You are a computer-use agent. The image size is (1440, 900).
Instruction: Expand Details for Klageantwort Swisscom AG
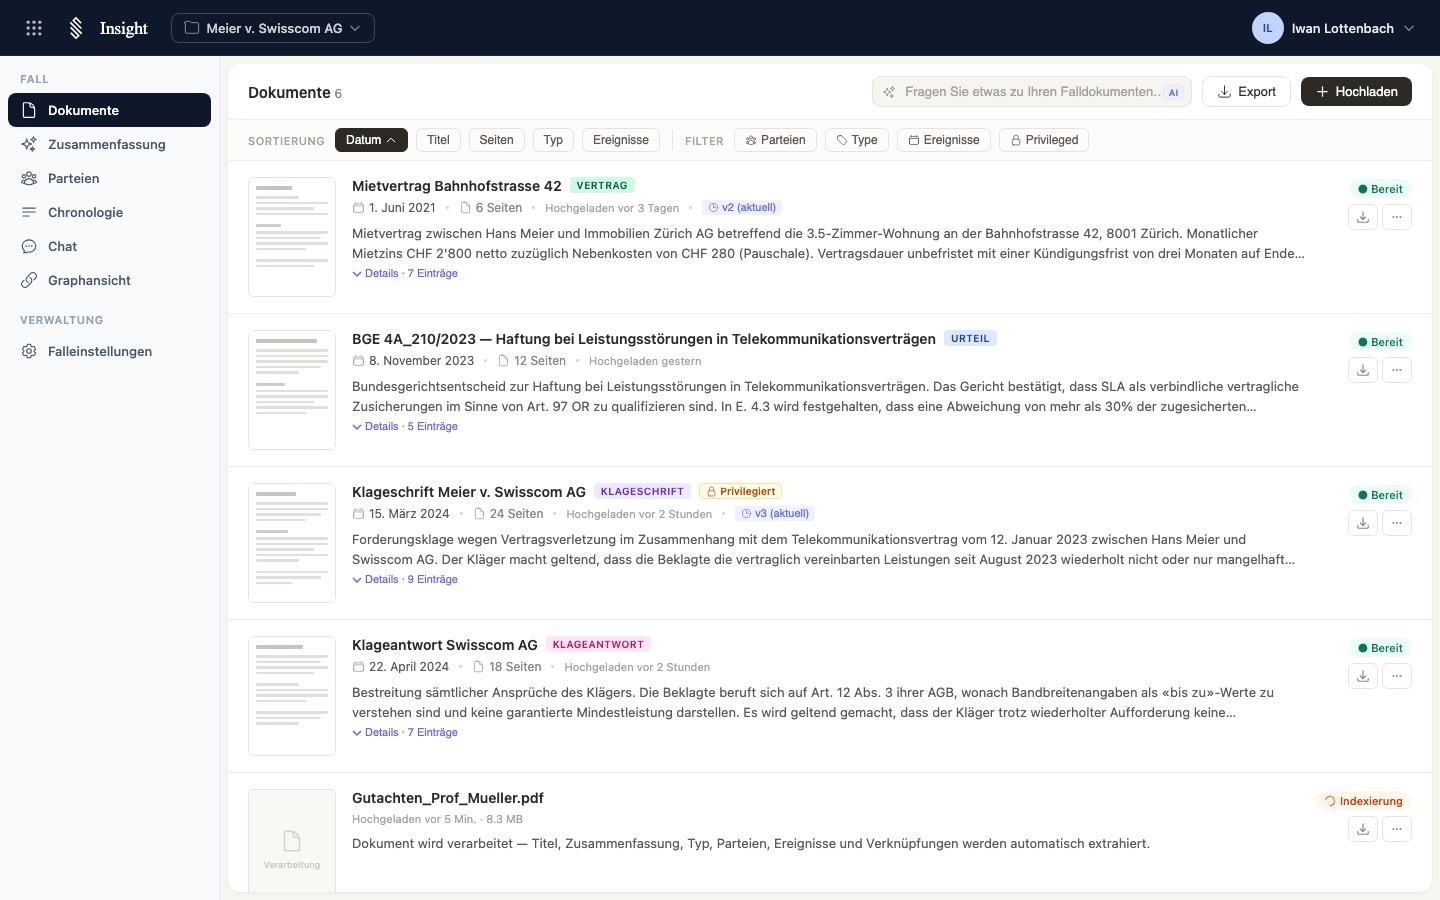point(405,732)
